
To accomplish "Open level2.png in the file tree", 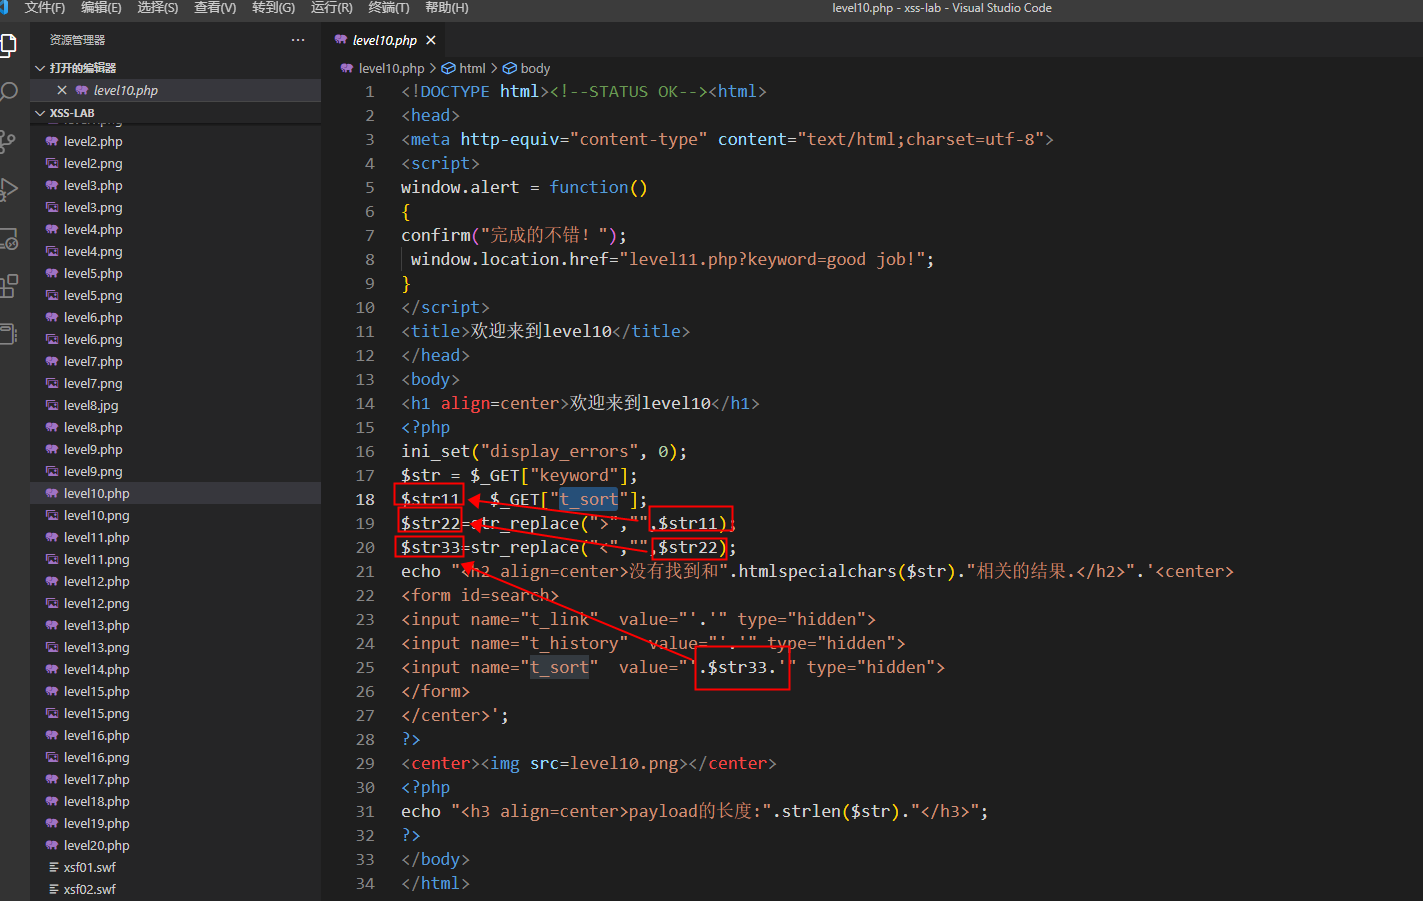I will point(93,163).
